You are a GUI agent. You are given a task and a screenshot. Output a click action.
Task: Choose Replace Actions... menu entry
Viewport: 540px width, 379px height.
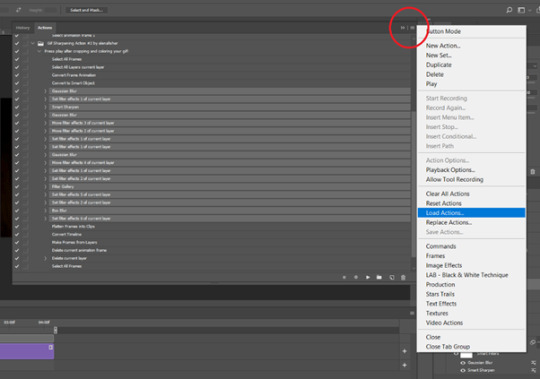click(471, 222)
